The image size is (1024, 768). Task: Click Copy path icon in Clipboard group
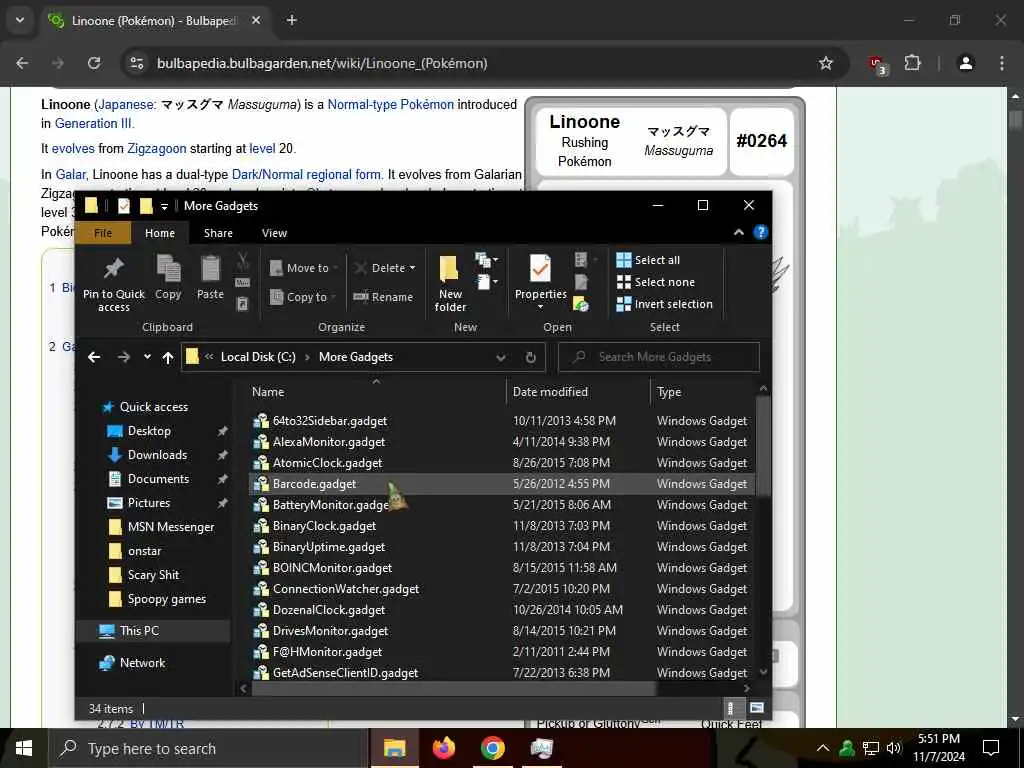[242, 283]
